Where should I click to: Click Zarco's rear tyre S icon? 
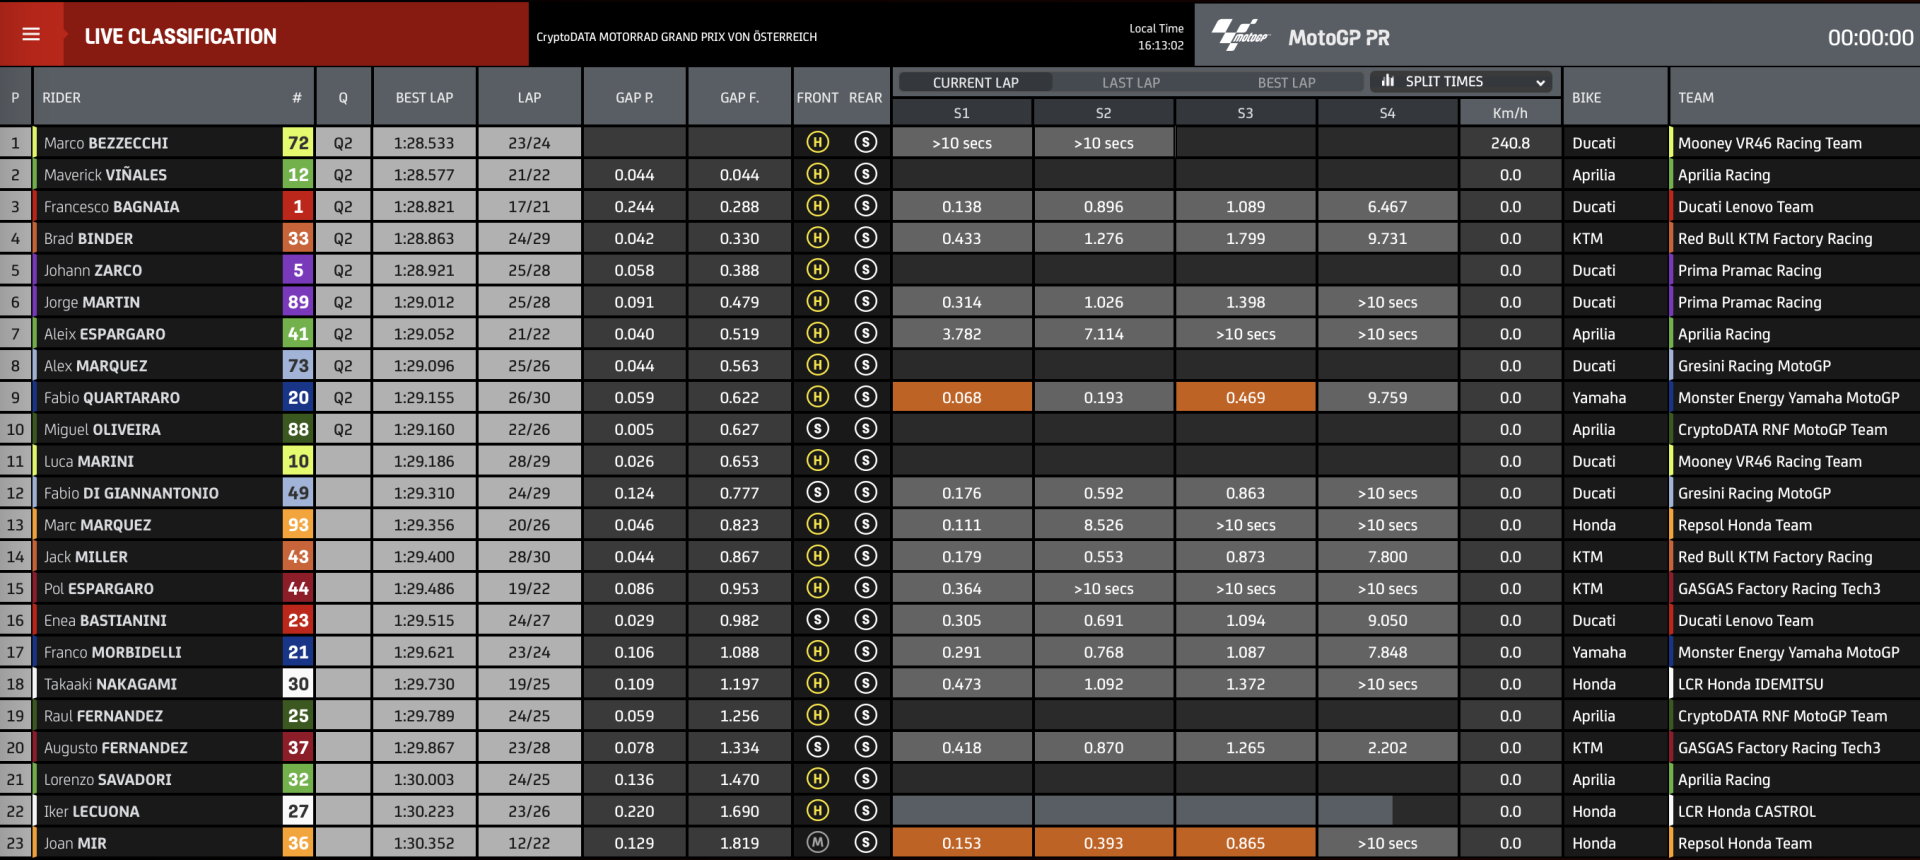pyautogui.click(x=866, y=270)
